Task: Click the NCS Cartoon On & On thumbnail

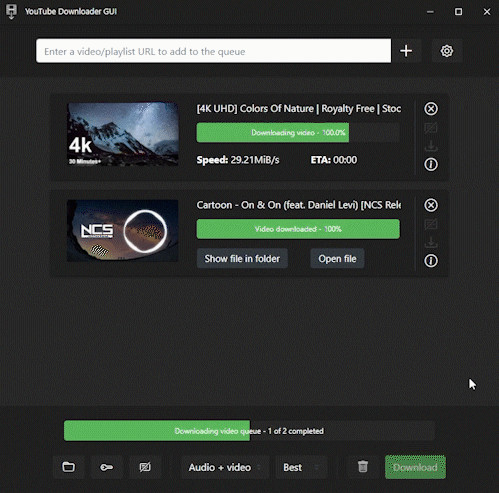Action: tap(123, 231)
